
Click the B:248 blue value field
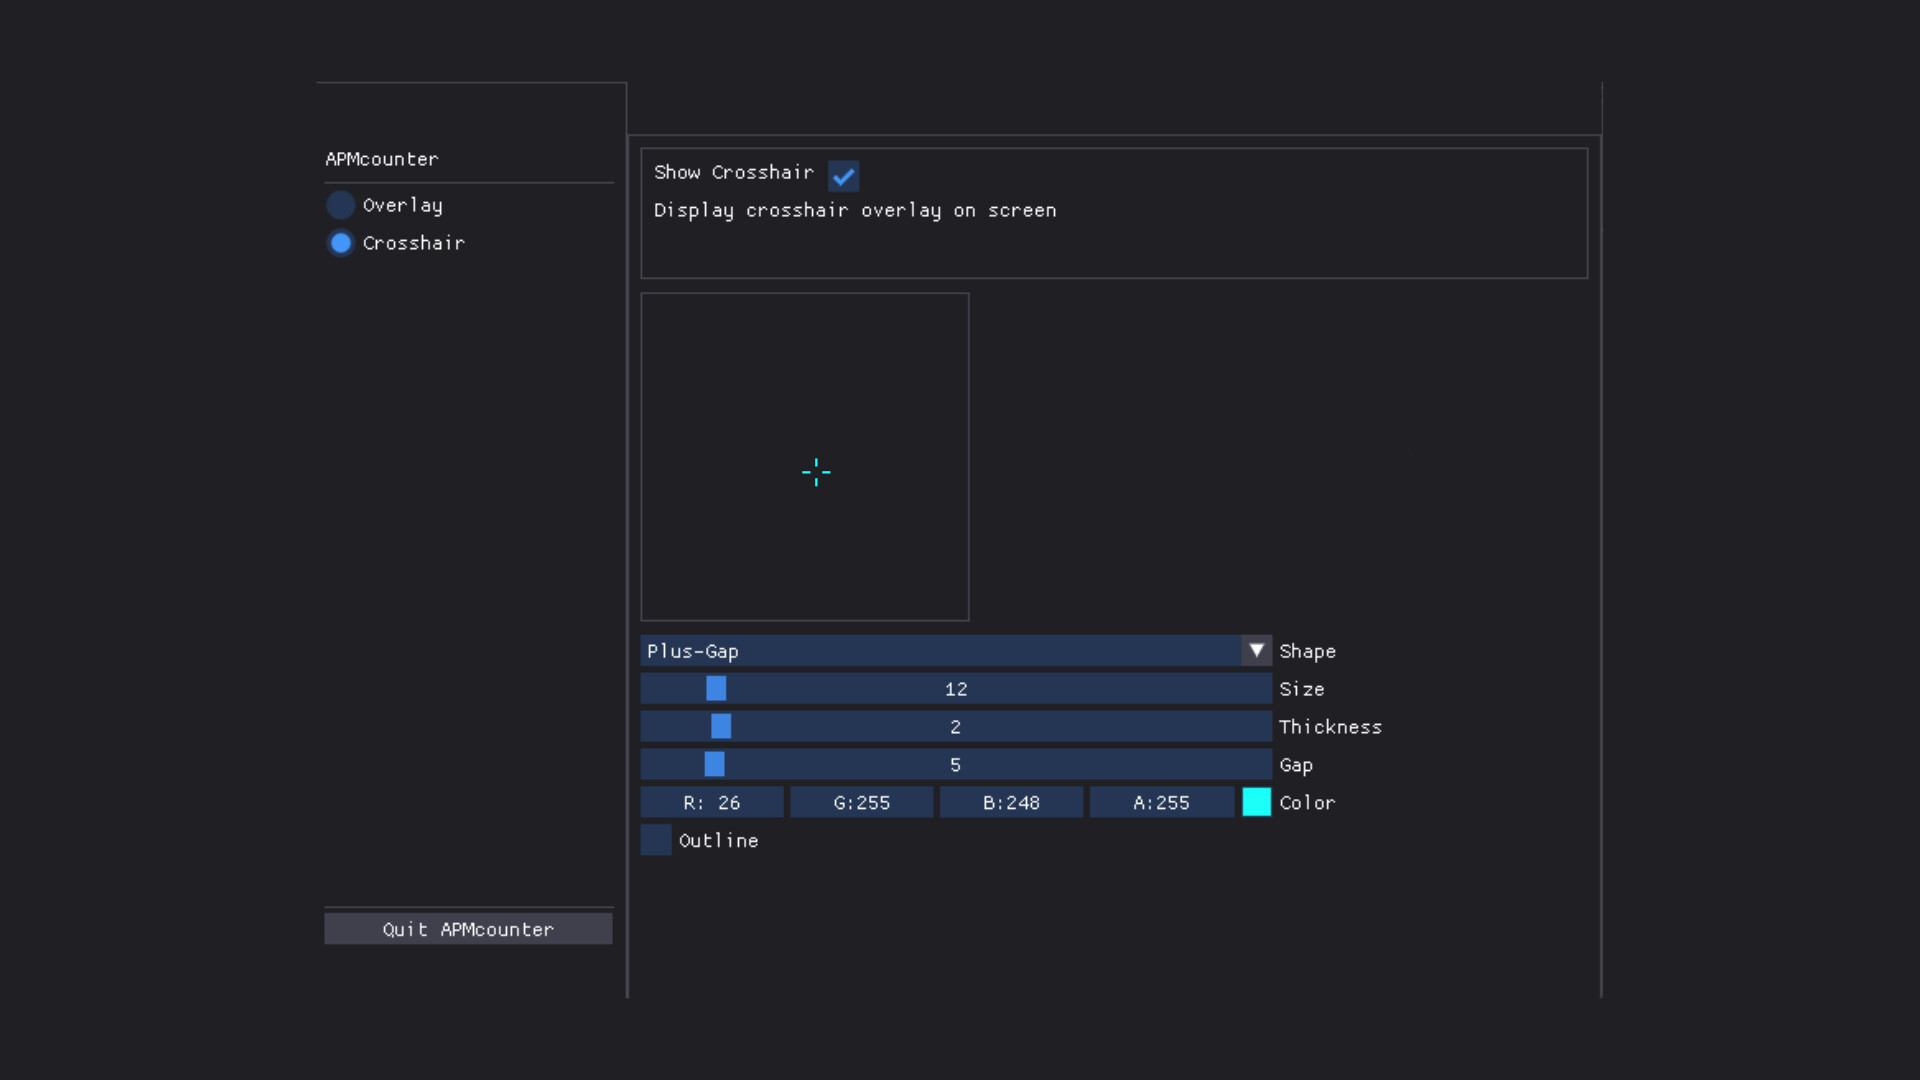tap(1011, 802)
